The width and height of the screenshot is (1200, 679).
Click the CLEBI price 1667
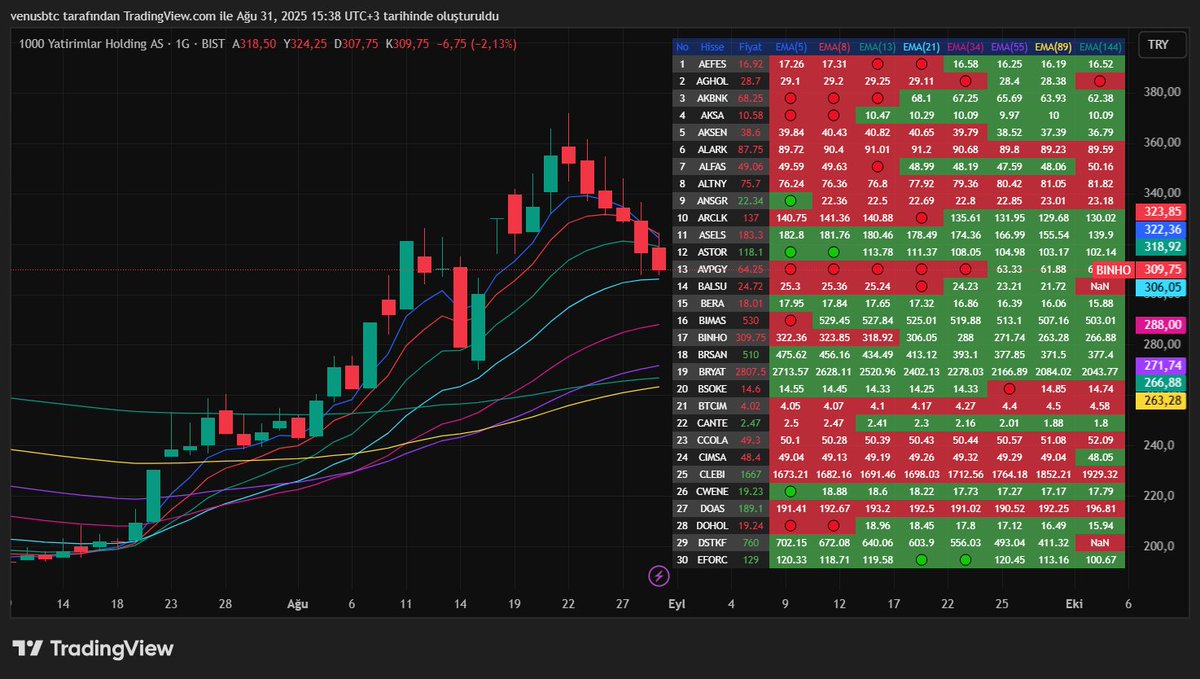coord(751,474)
